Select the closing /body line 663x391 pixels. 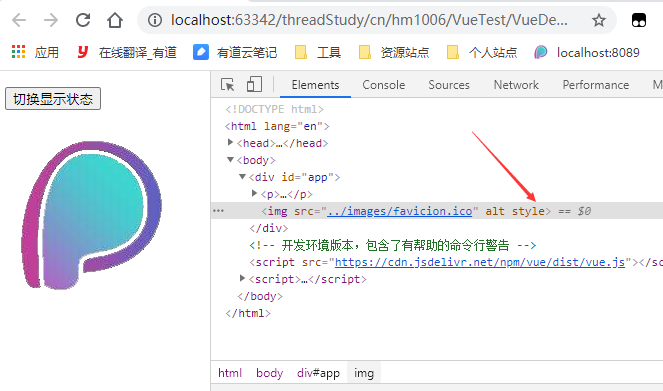[260, 296]
